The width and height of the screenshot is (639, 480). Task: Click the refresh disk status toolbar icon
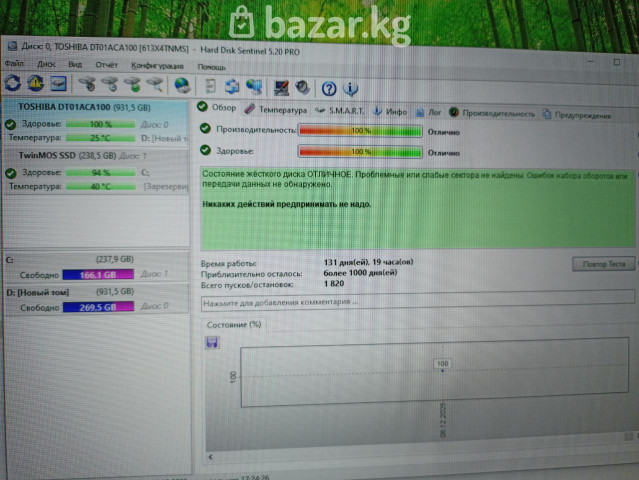click(x=13, y=83)
